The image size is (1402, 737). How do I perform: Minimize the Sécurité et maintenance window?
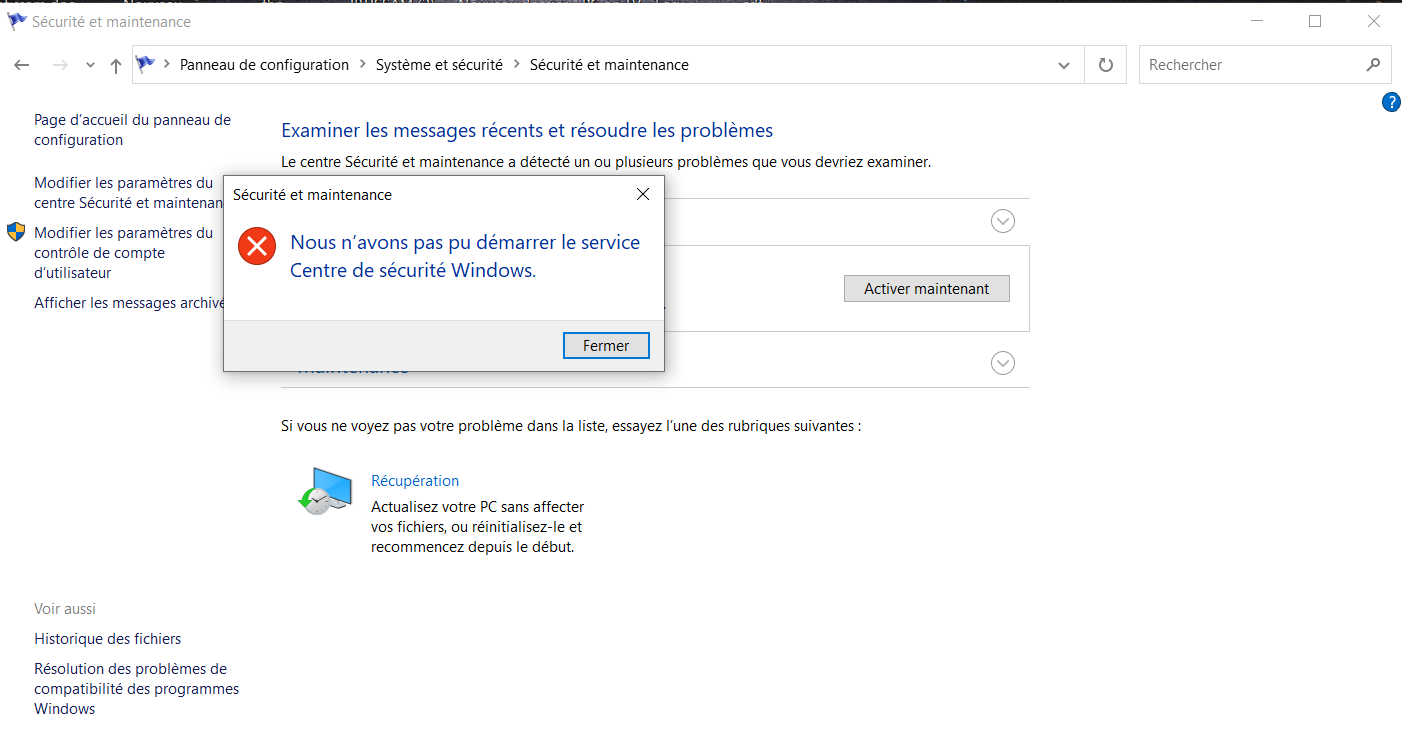(x=1258, y=21)
